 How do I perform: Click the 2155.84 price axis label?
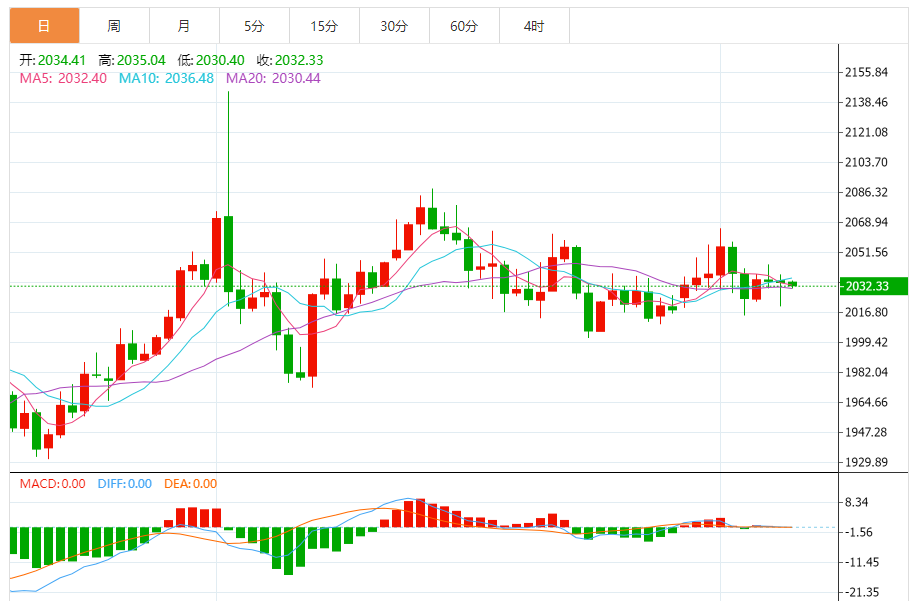[x=866, y=73]
